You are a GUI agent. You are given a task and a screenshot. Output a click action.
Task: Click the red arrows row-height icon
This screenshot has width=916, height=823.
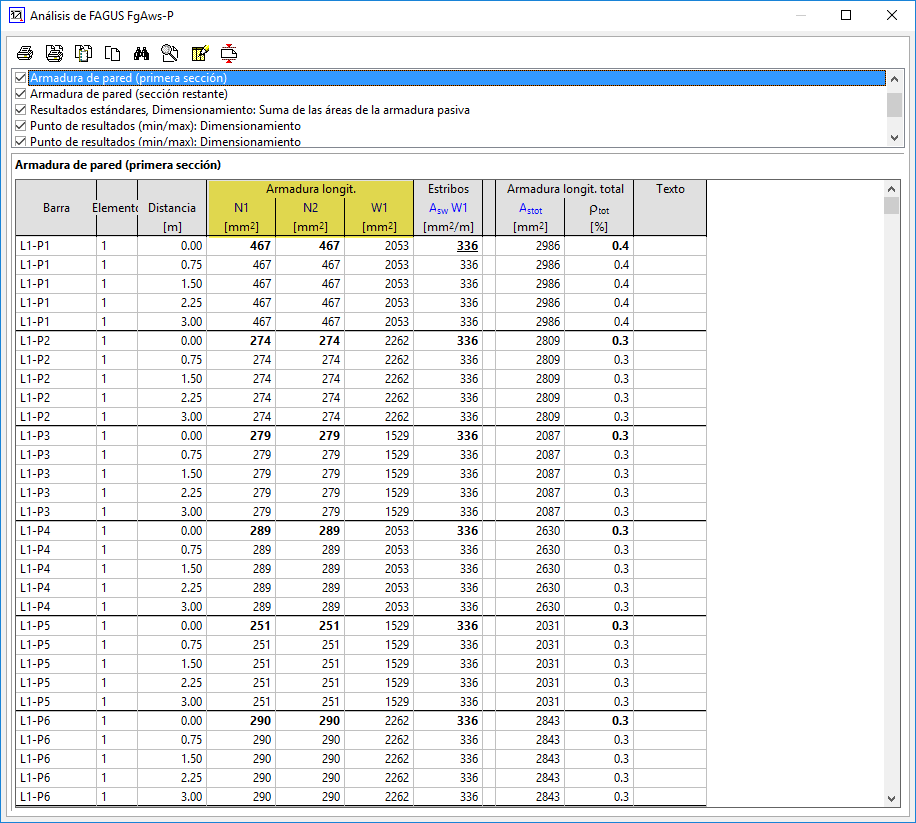point(229,53)
